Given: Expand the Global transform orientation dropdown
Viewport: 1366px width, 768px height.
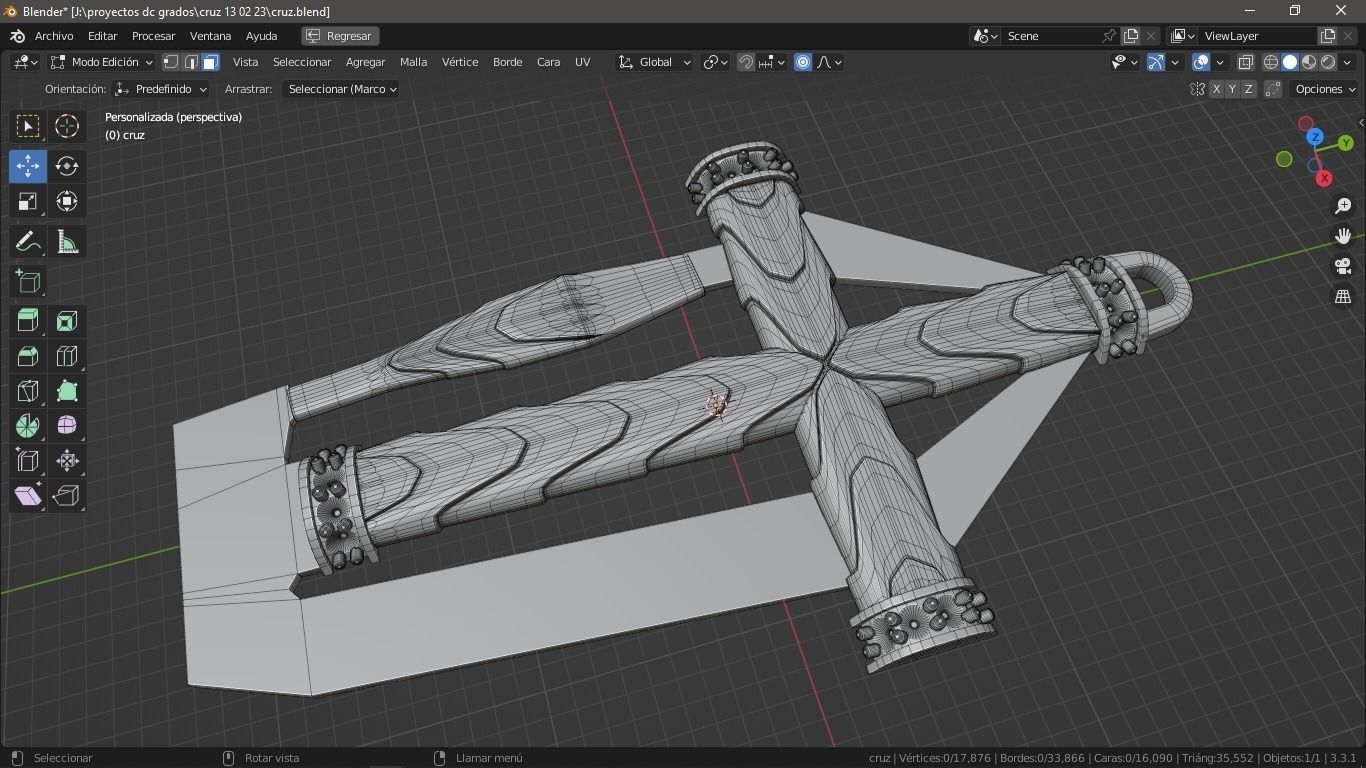Looking at the screenshot, I should coord(655,62).
